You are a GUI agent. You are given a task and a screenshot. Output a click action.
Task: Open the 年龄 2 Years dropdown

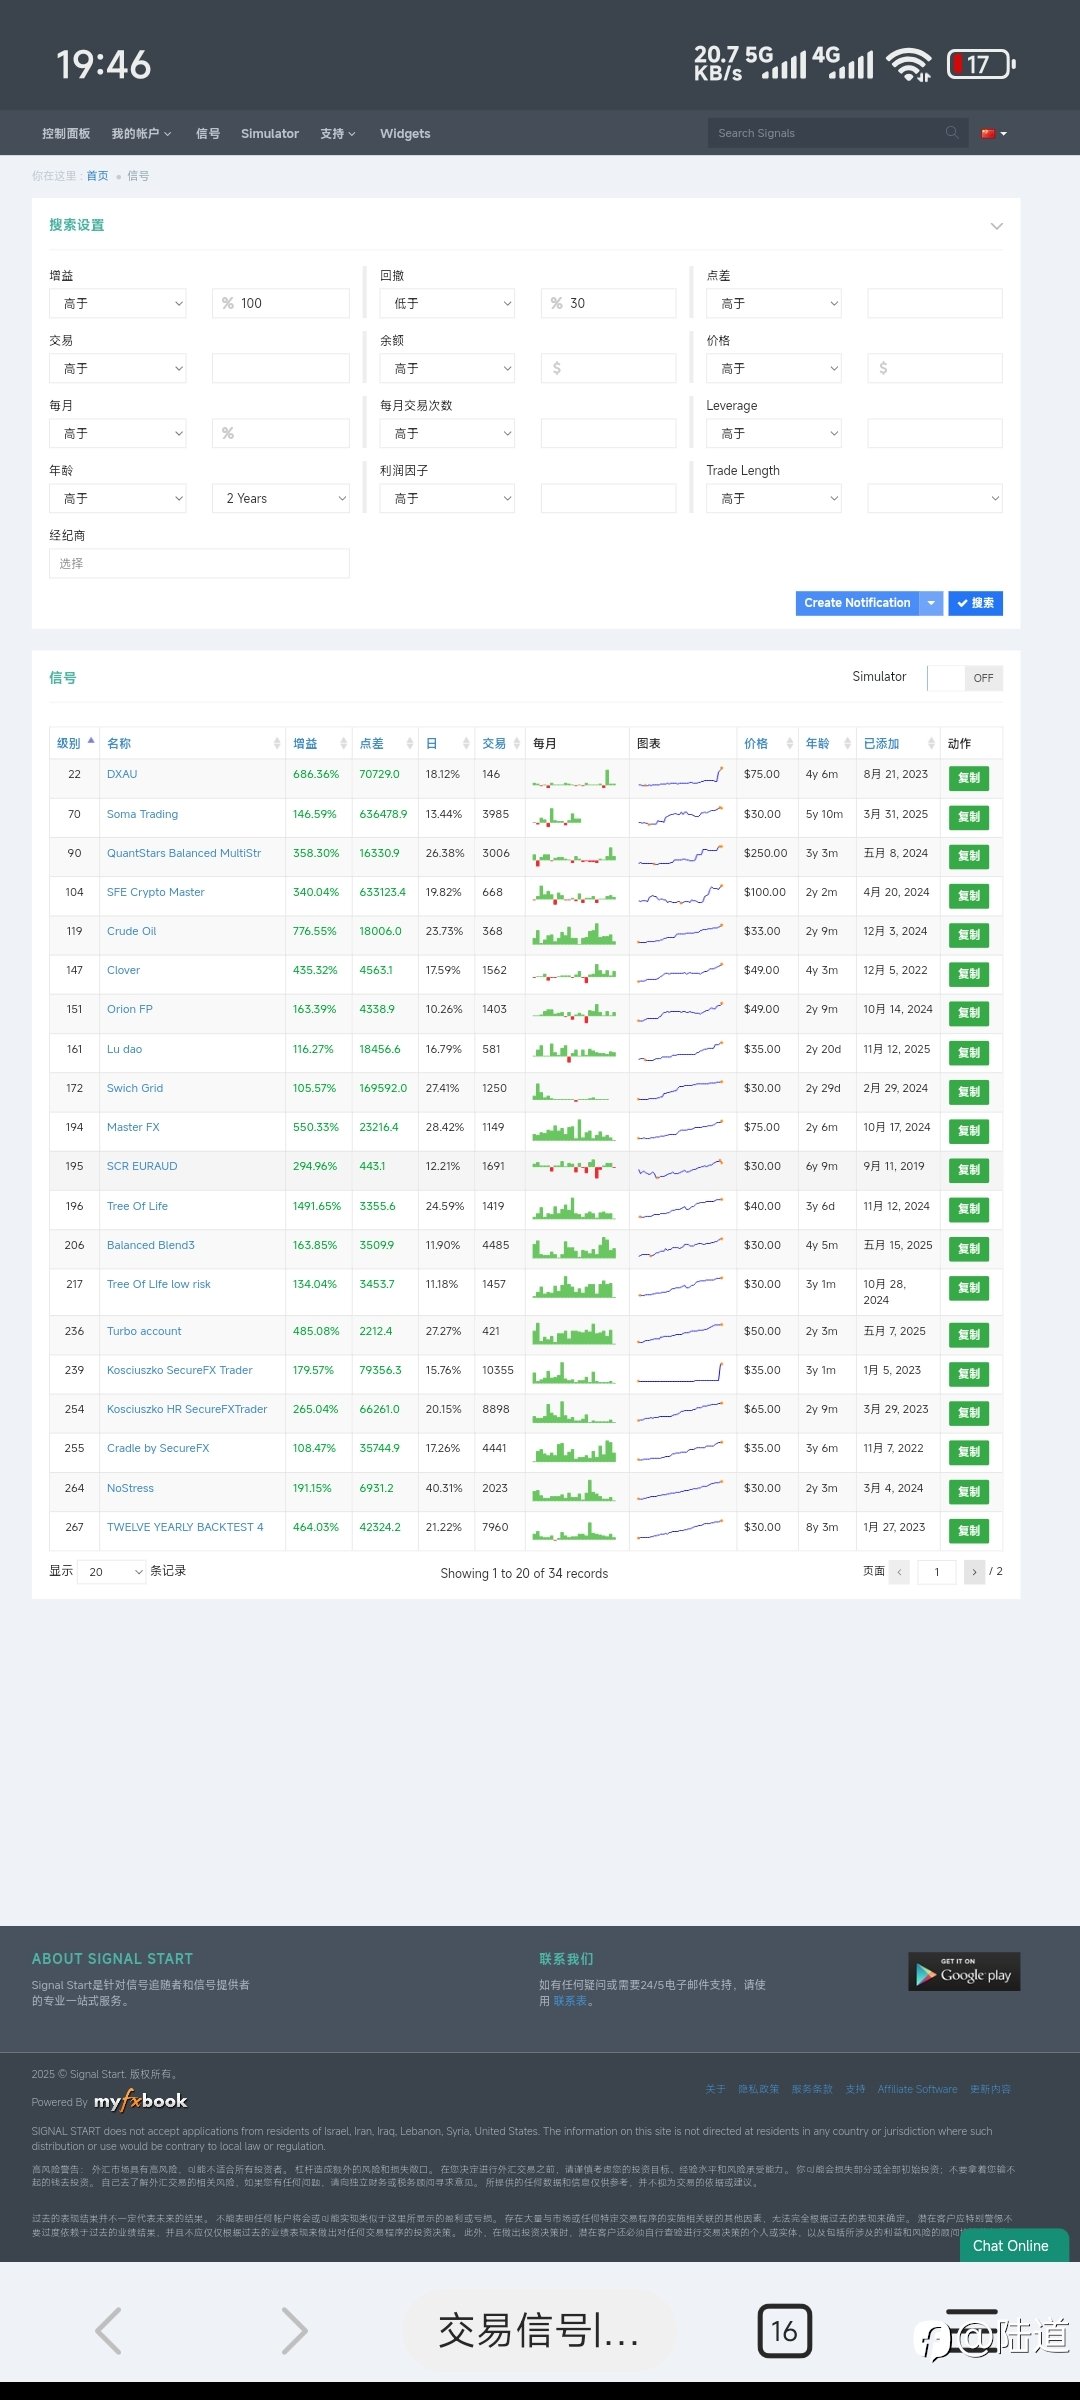(281, 498)
